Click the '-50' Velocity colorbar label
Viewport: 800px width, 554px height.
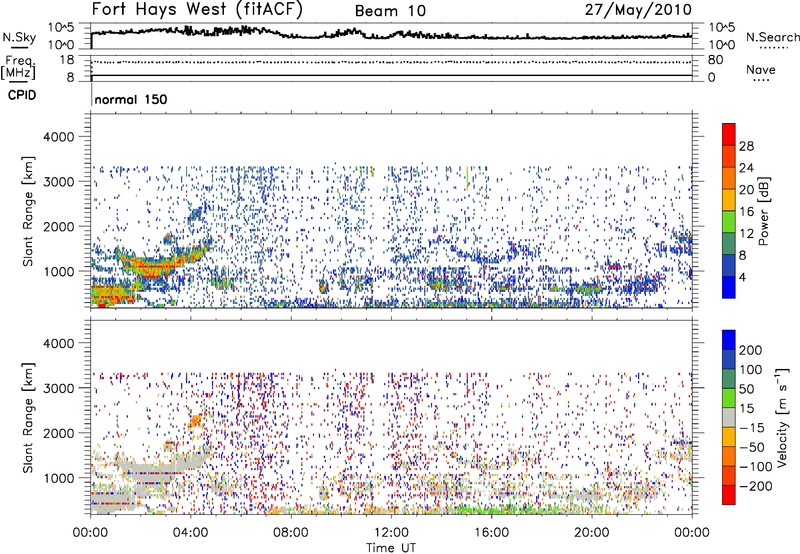pyautogui.click(x=753, y=448)
